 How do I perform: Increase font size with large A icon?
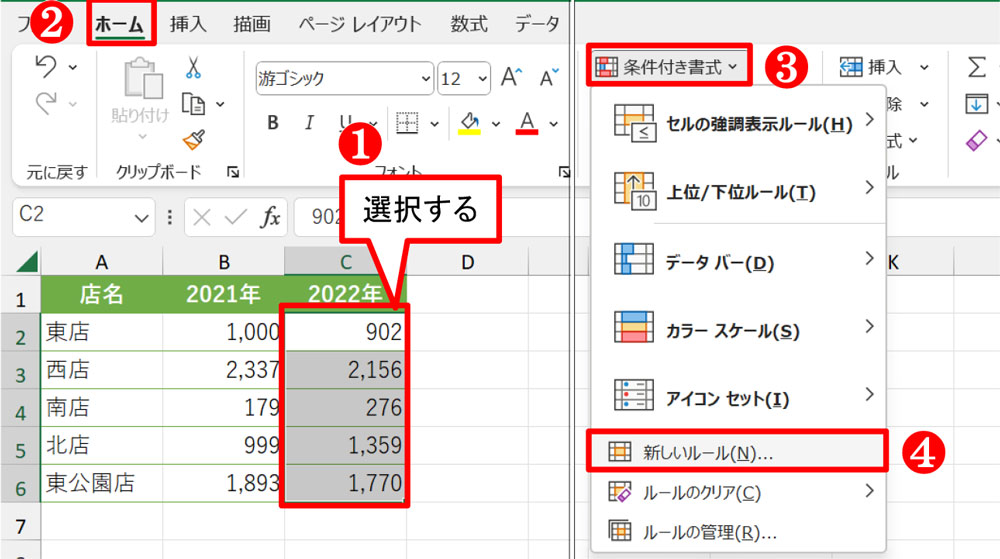(511, 77)
